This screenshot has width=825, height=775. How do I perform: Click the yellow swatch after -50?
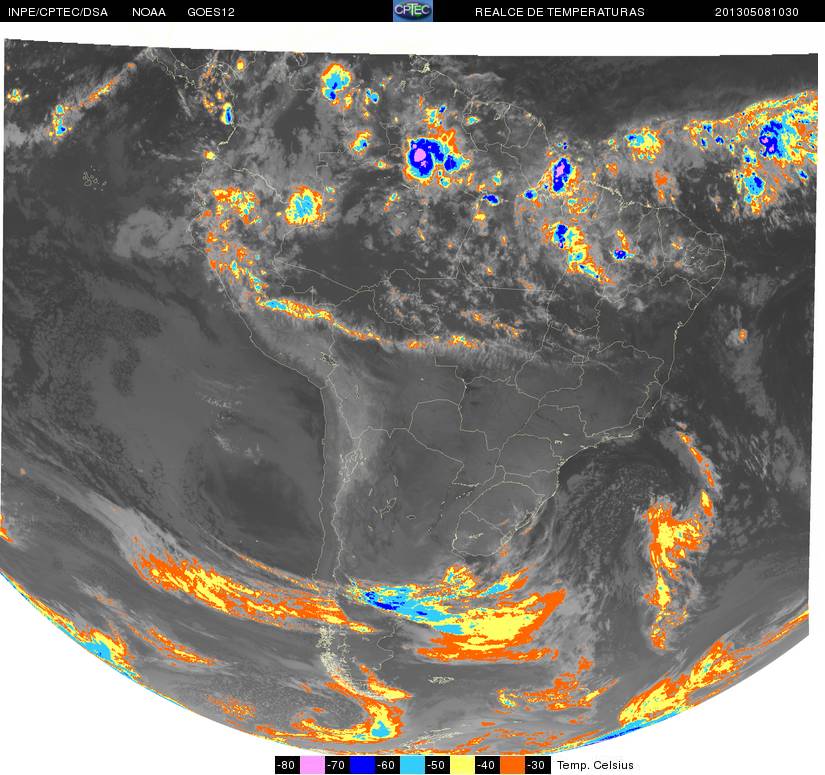[x=462, y=765]
